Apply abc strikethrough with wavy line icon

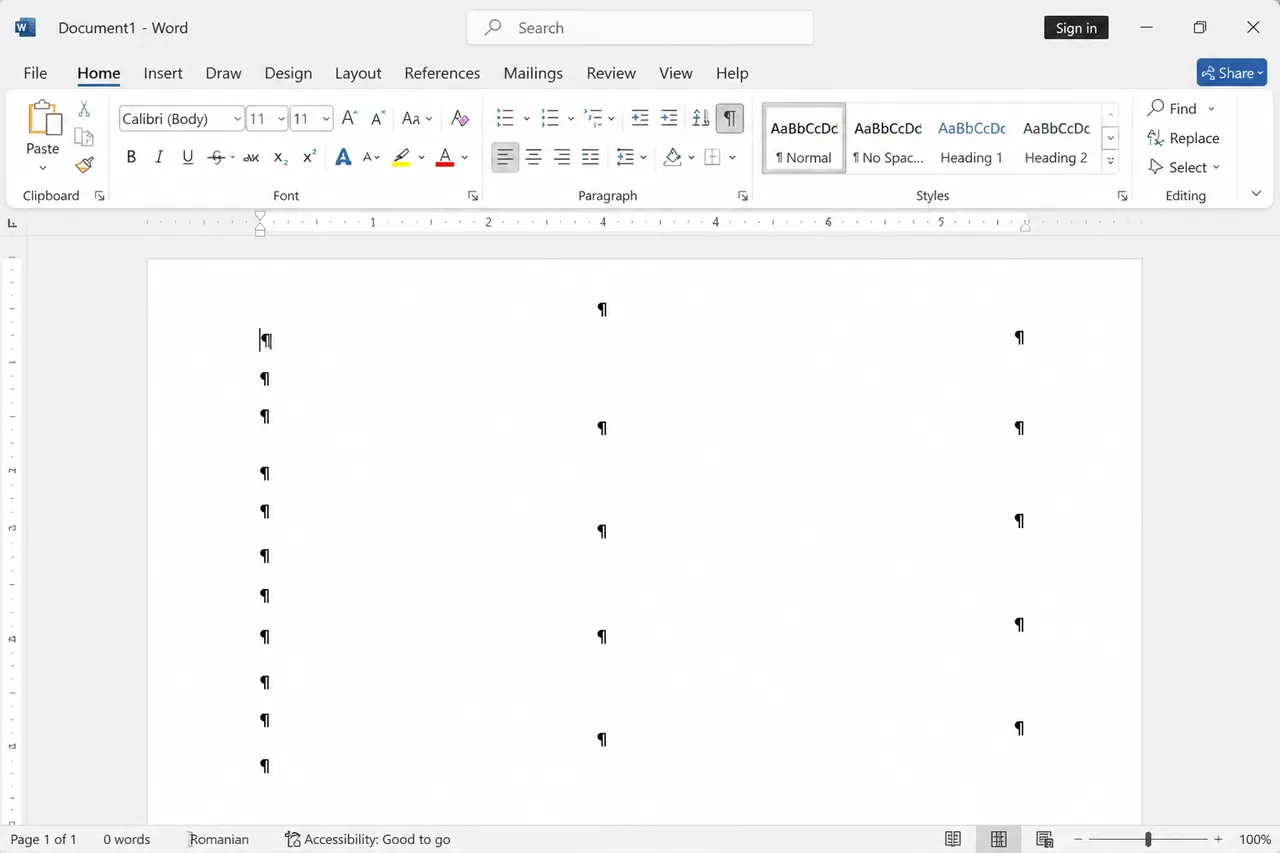(251, 157)
